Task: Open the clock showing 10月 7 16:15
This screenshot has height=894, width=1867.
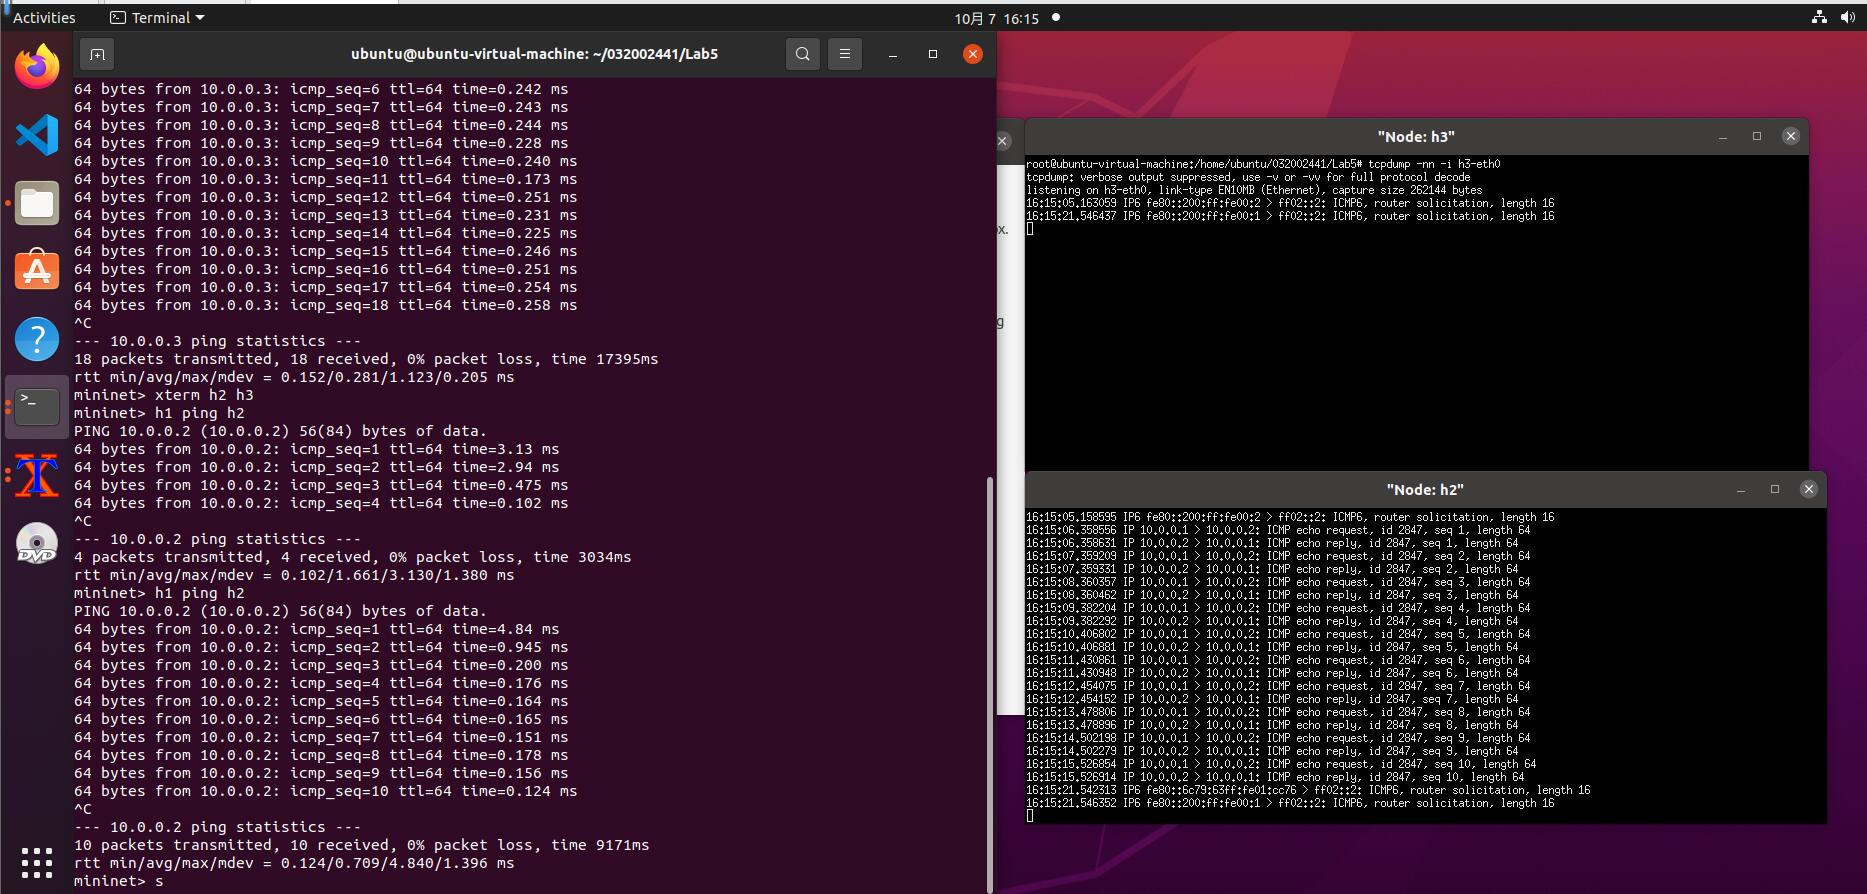Action: coord(997,18)
